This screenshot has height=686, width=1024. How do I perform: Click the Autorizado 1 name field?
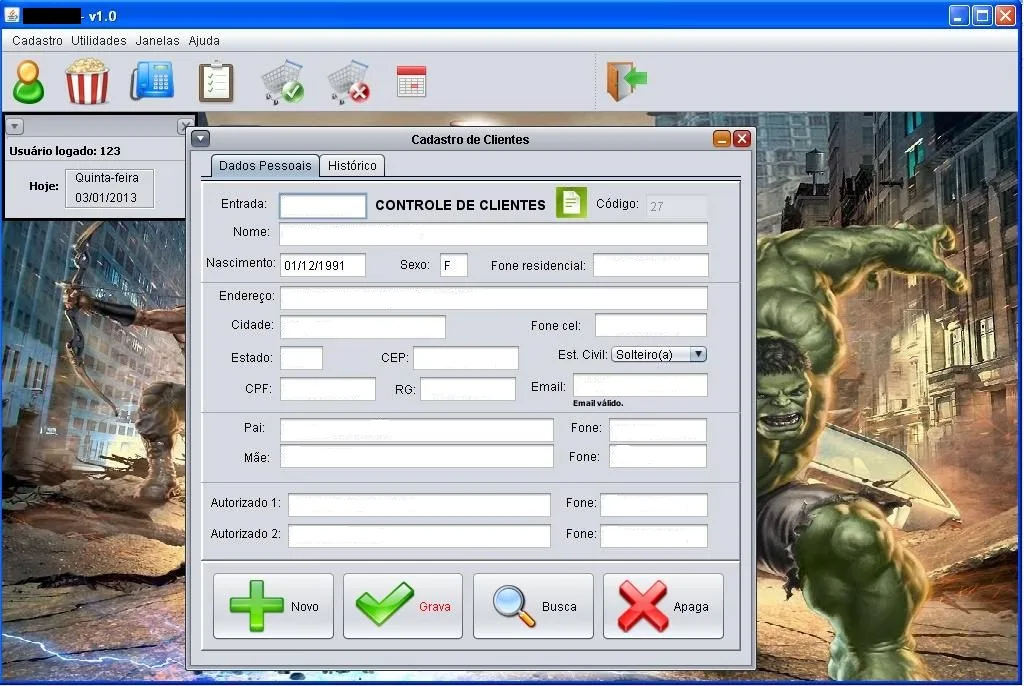pyautogui.click(x=419, y=505)
